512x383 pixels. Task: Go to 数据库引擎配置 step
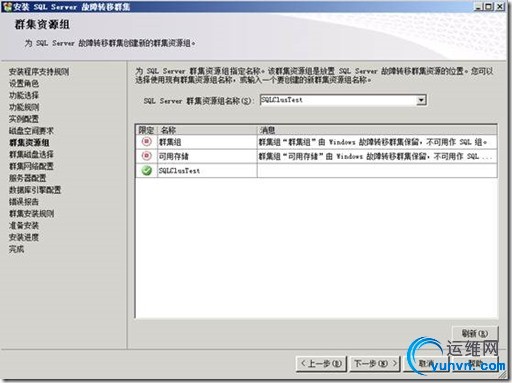[x=35, y=190]
